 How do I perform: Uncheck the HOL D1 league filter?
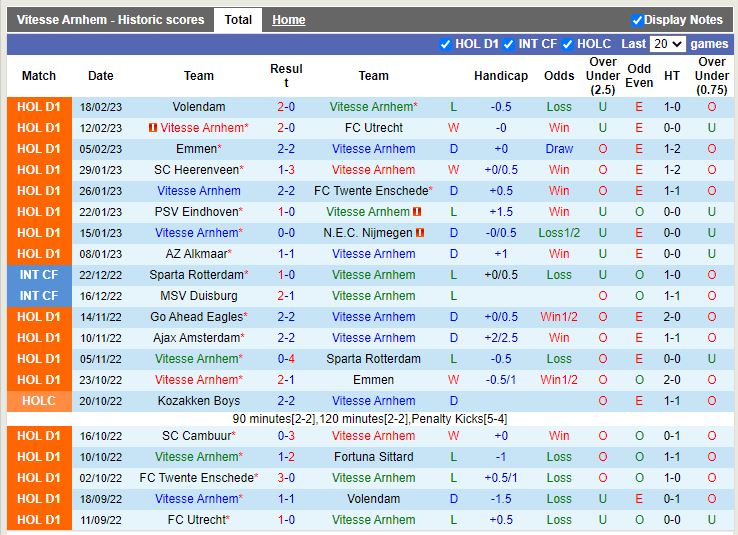pos(445,44)
